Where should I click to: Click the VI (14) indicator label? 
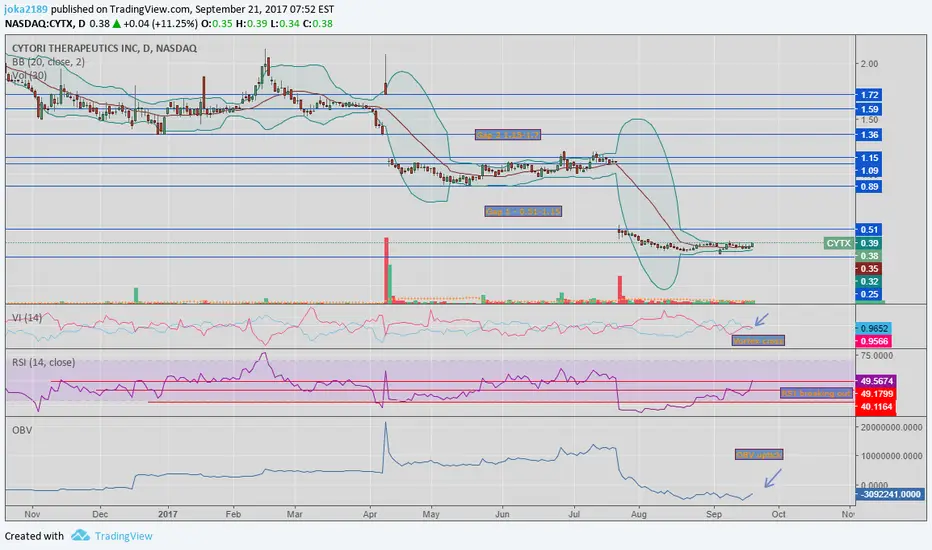(x=27, y=318)
